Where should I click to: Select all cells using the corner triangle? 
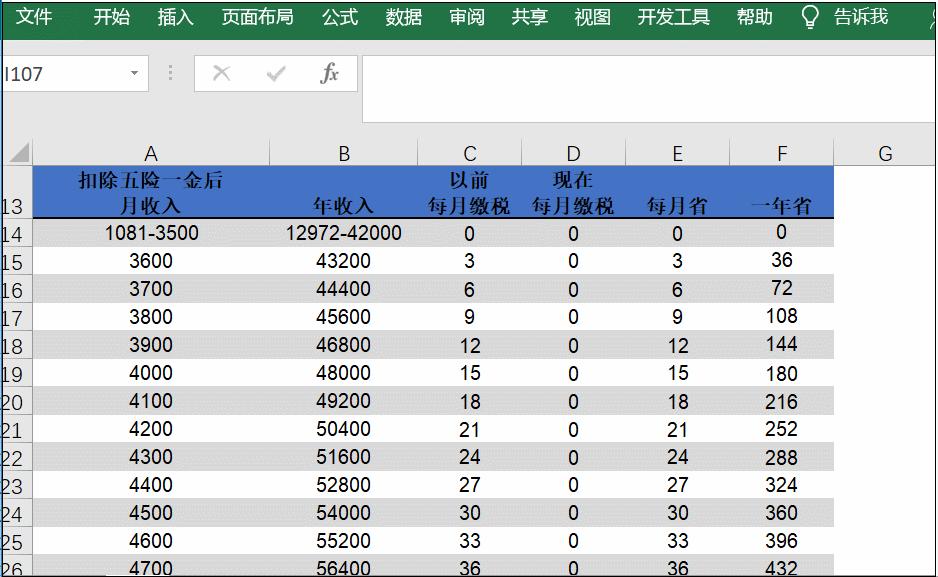[x=16, y=152]
